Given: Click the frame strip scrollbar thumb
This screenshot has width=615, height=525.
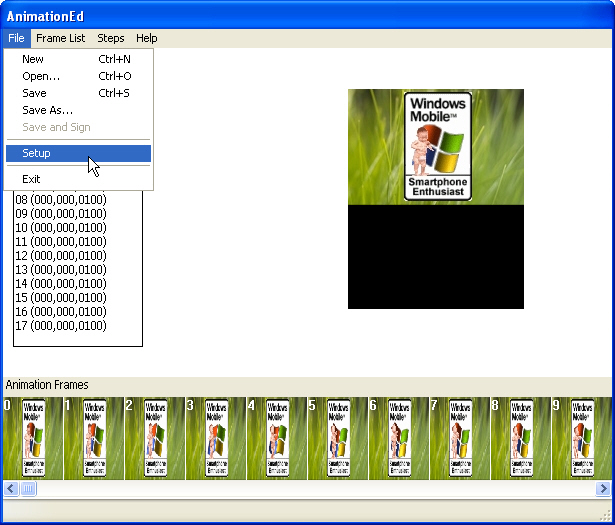Looking at the screenshot, I should 28,489.
